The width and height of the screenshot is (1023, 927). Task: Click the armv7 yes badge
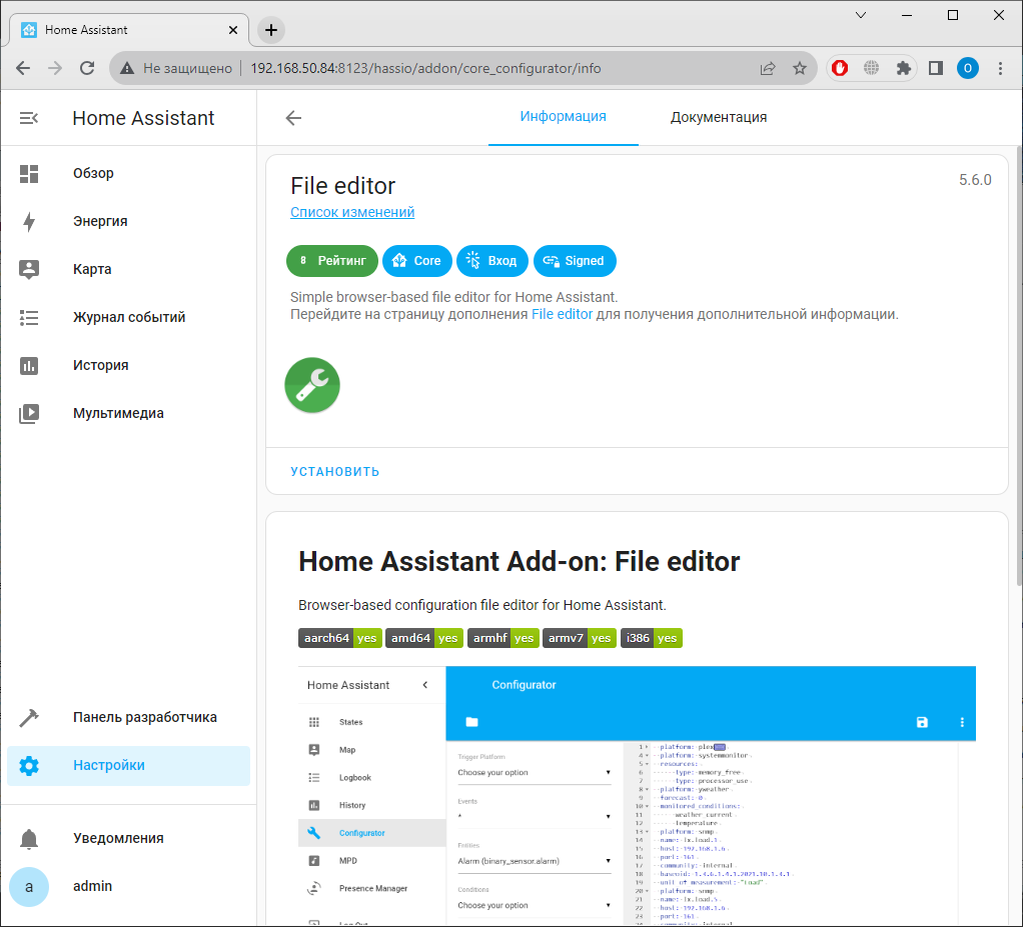point(579,638)
